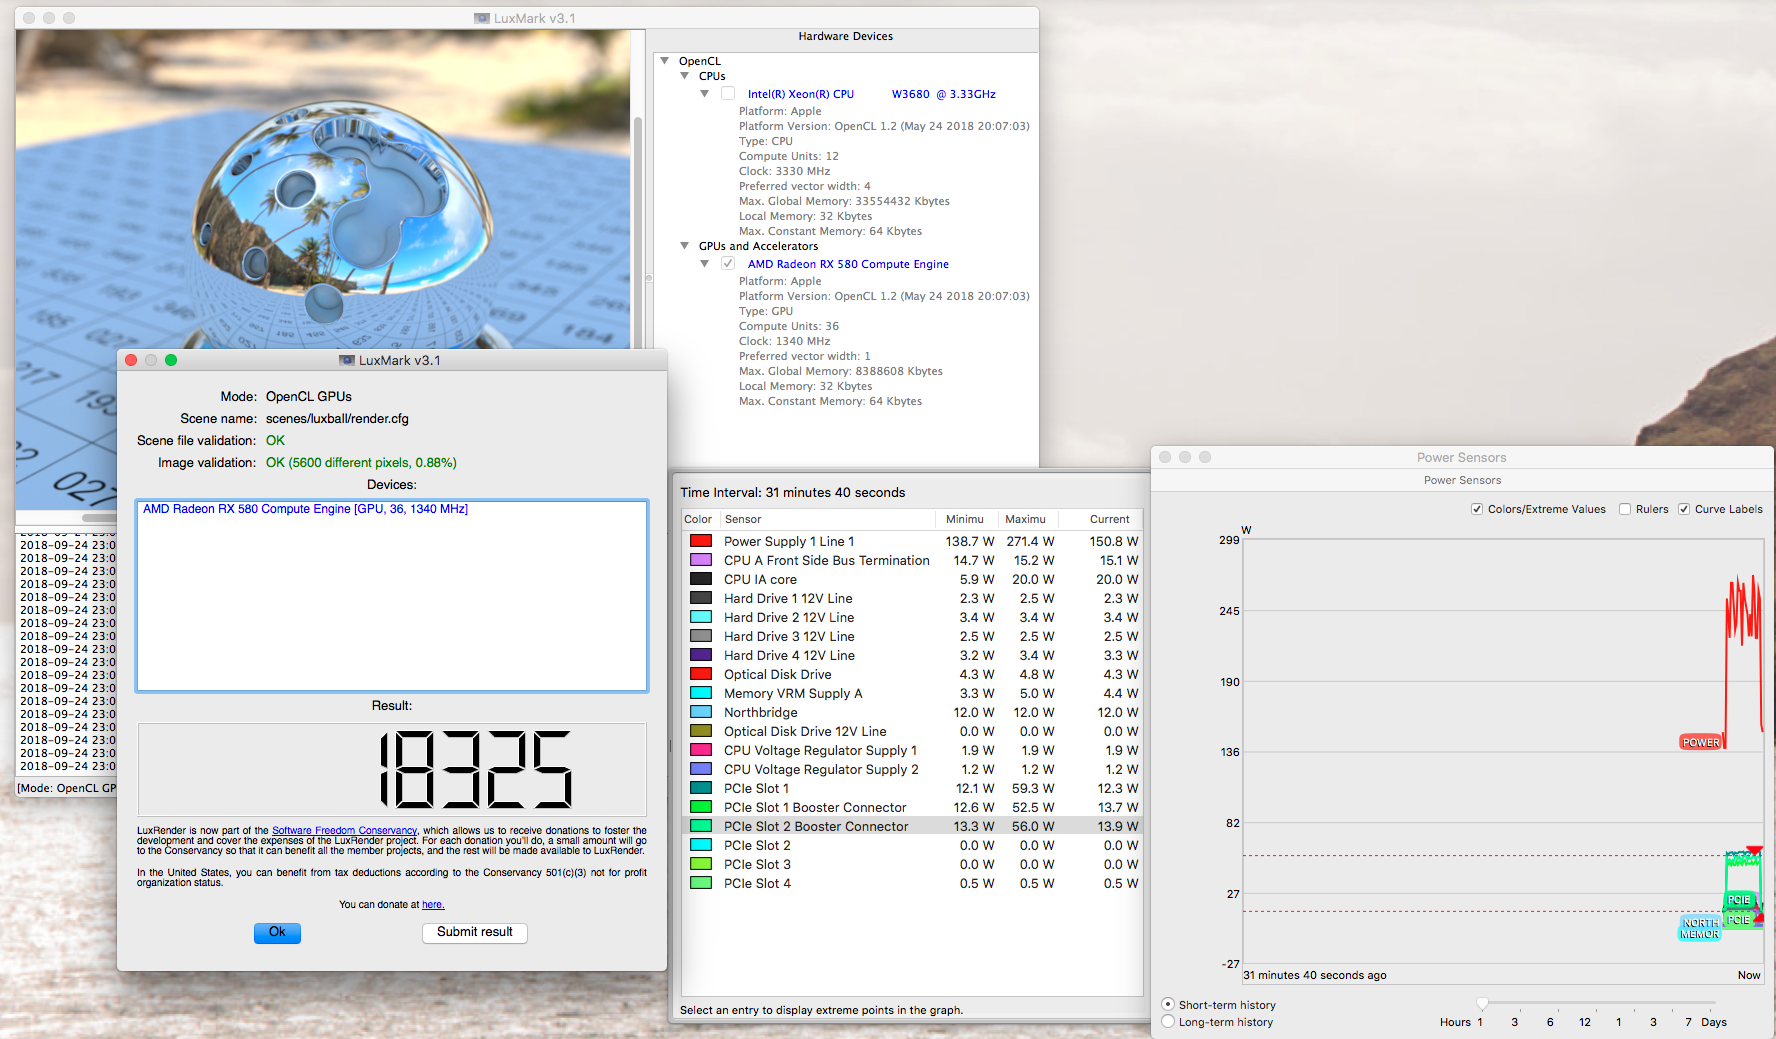Toggle Colors/Extreme Values checkbox

coord(1477,509)
